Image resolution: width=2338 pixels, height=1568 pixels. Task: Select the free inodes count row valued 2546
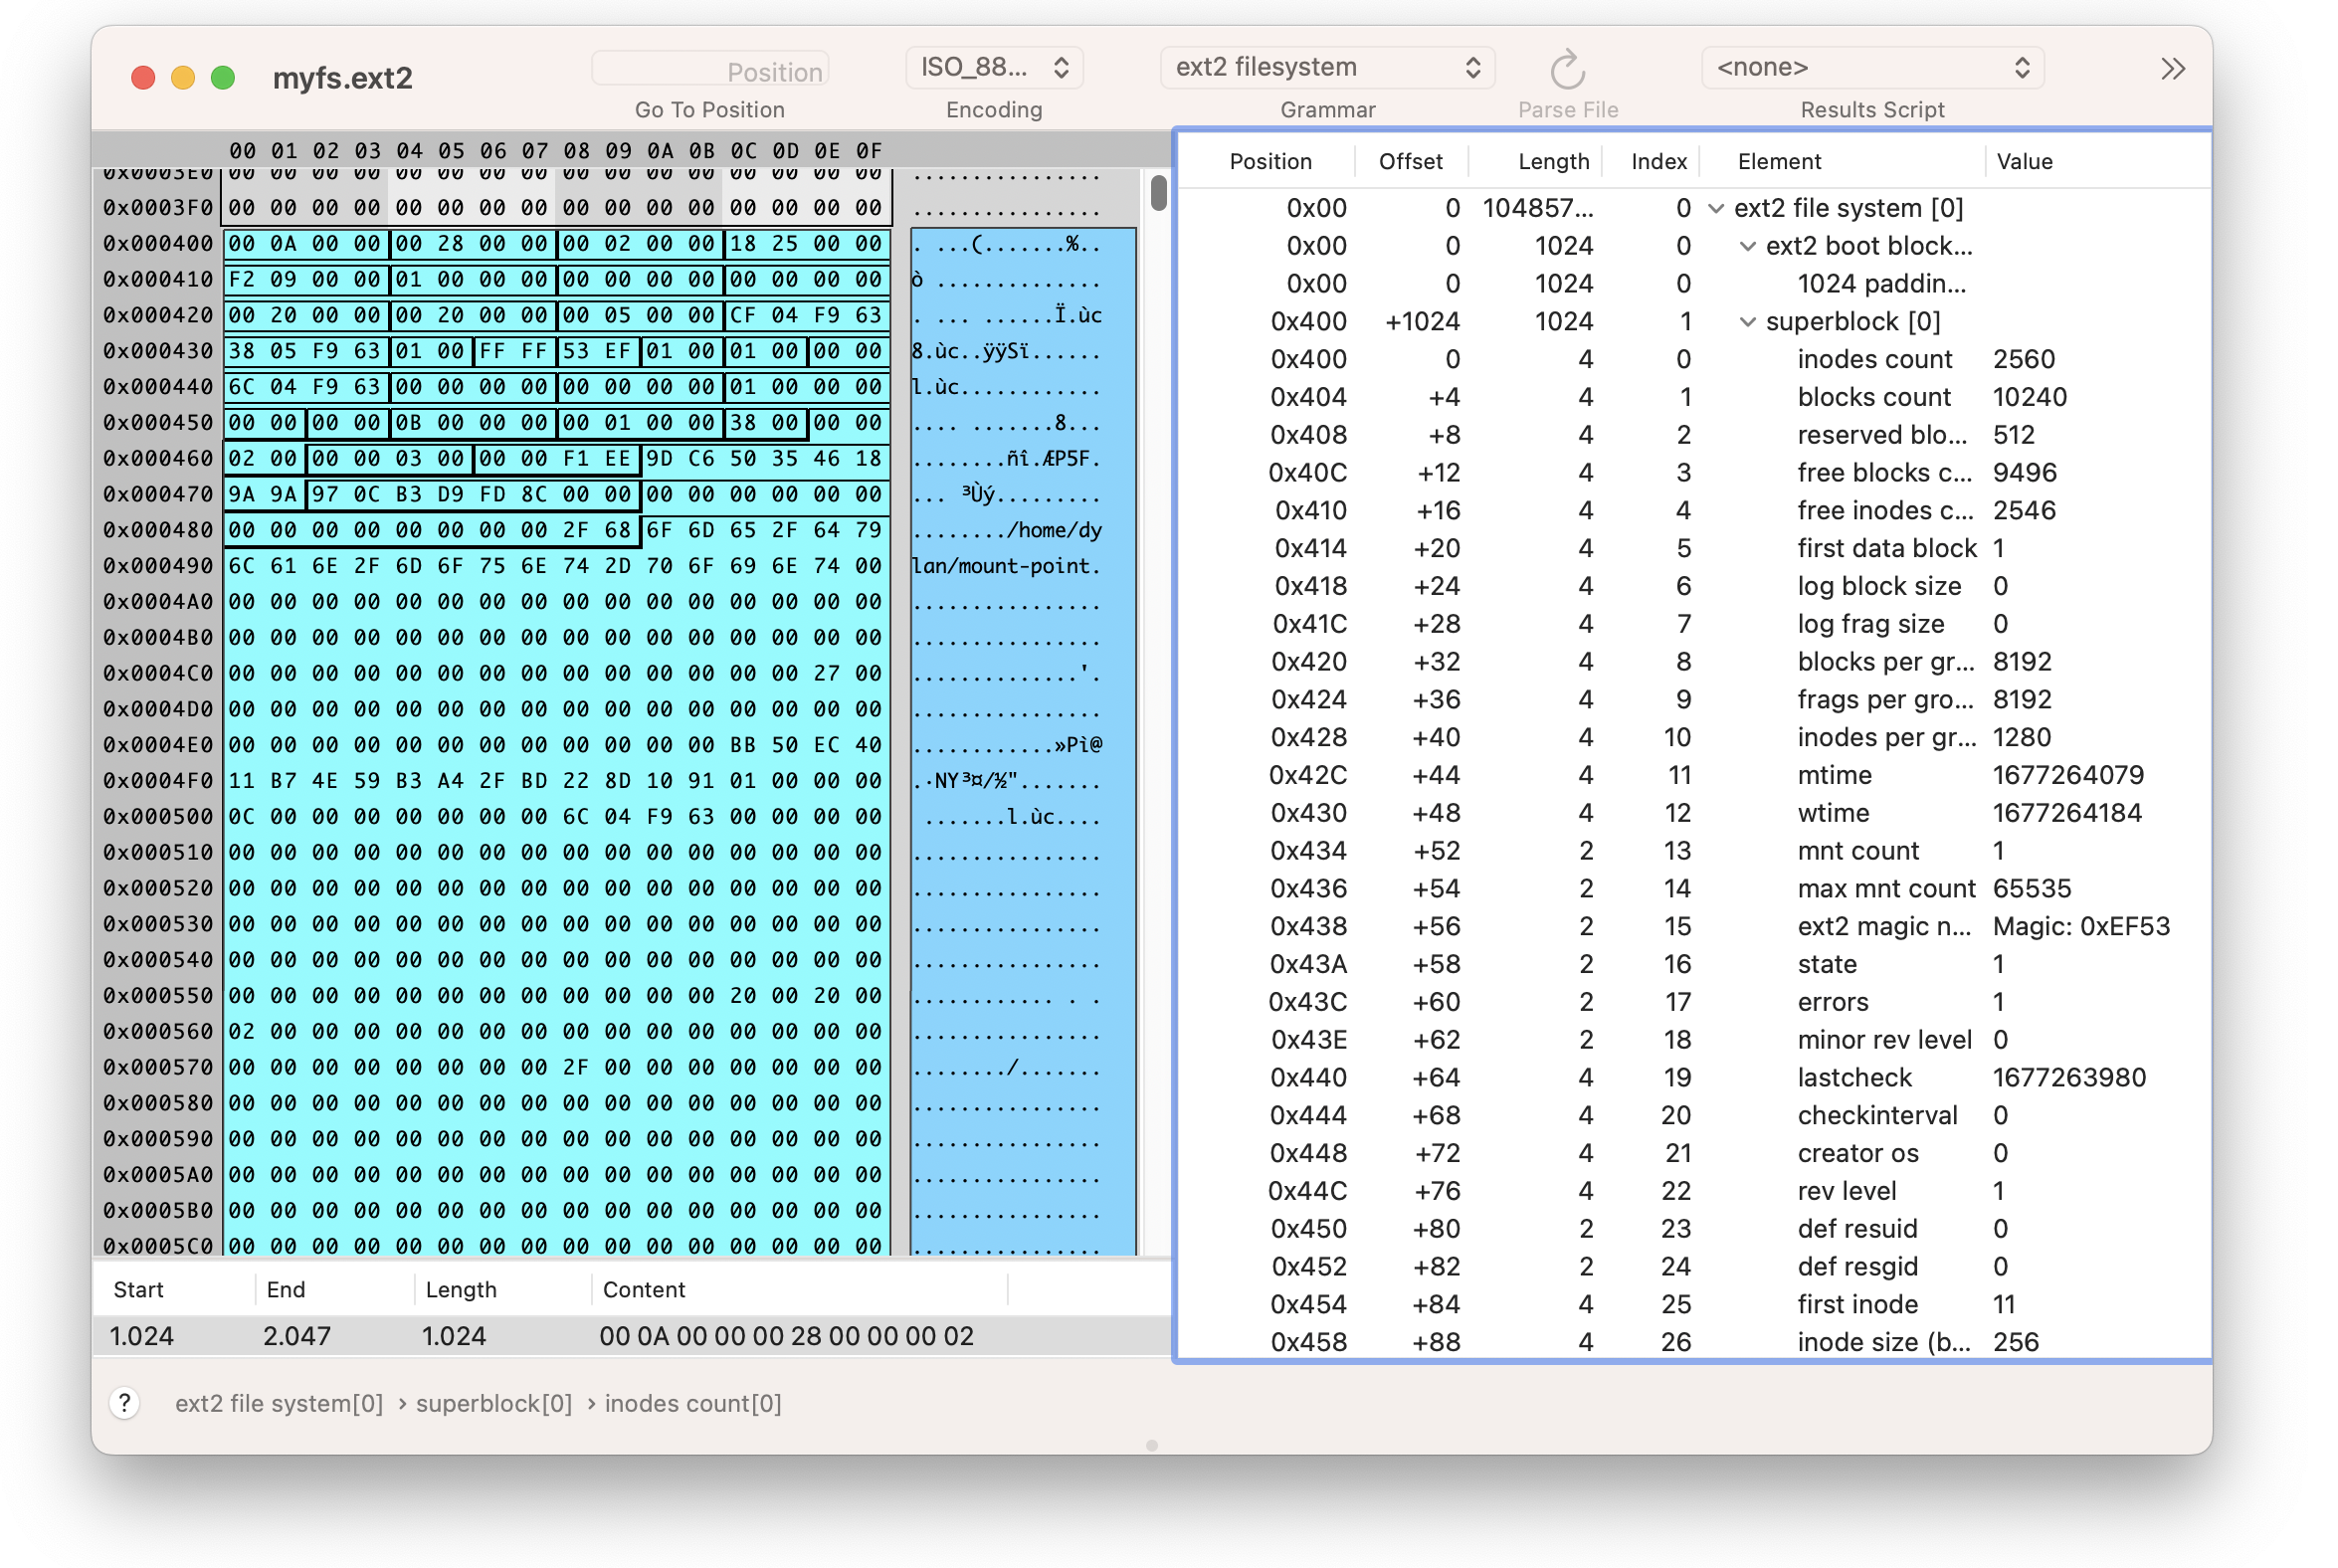point(1694,511)
